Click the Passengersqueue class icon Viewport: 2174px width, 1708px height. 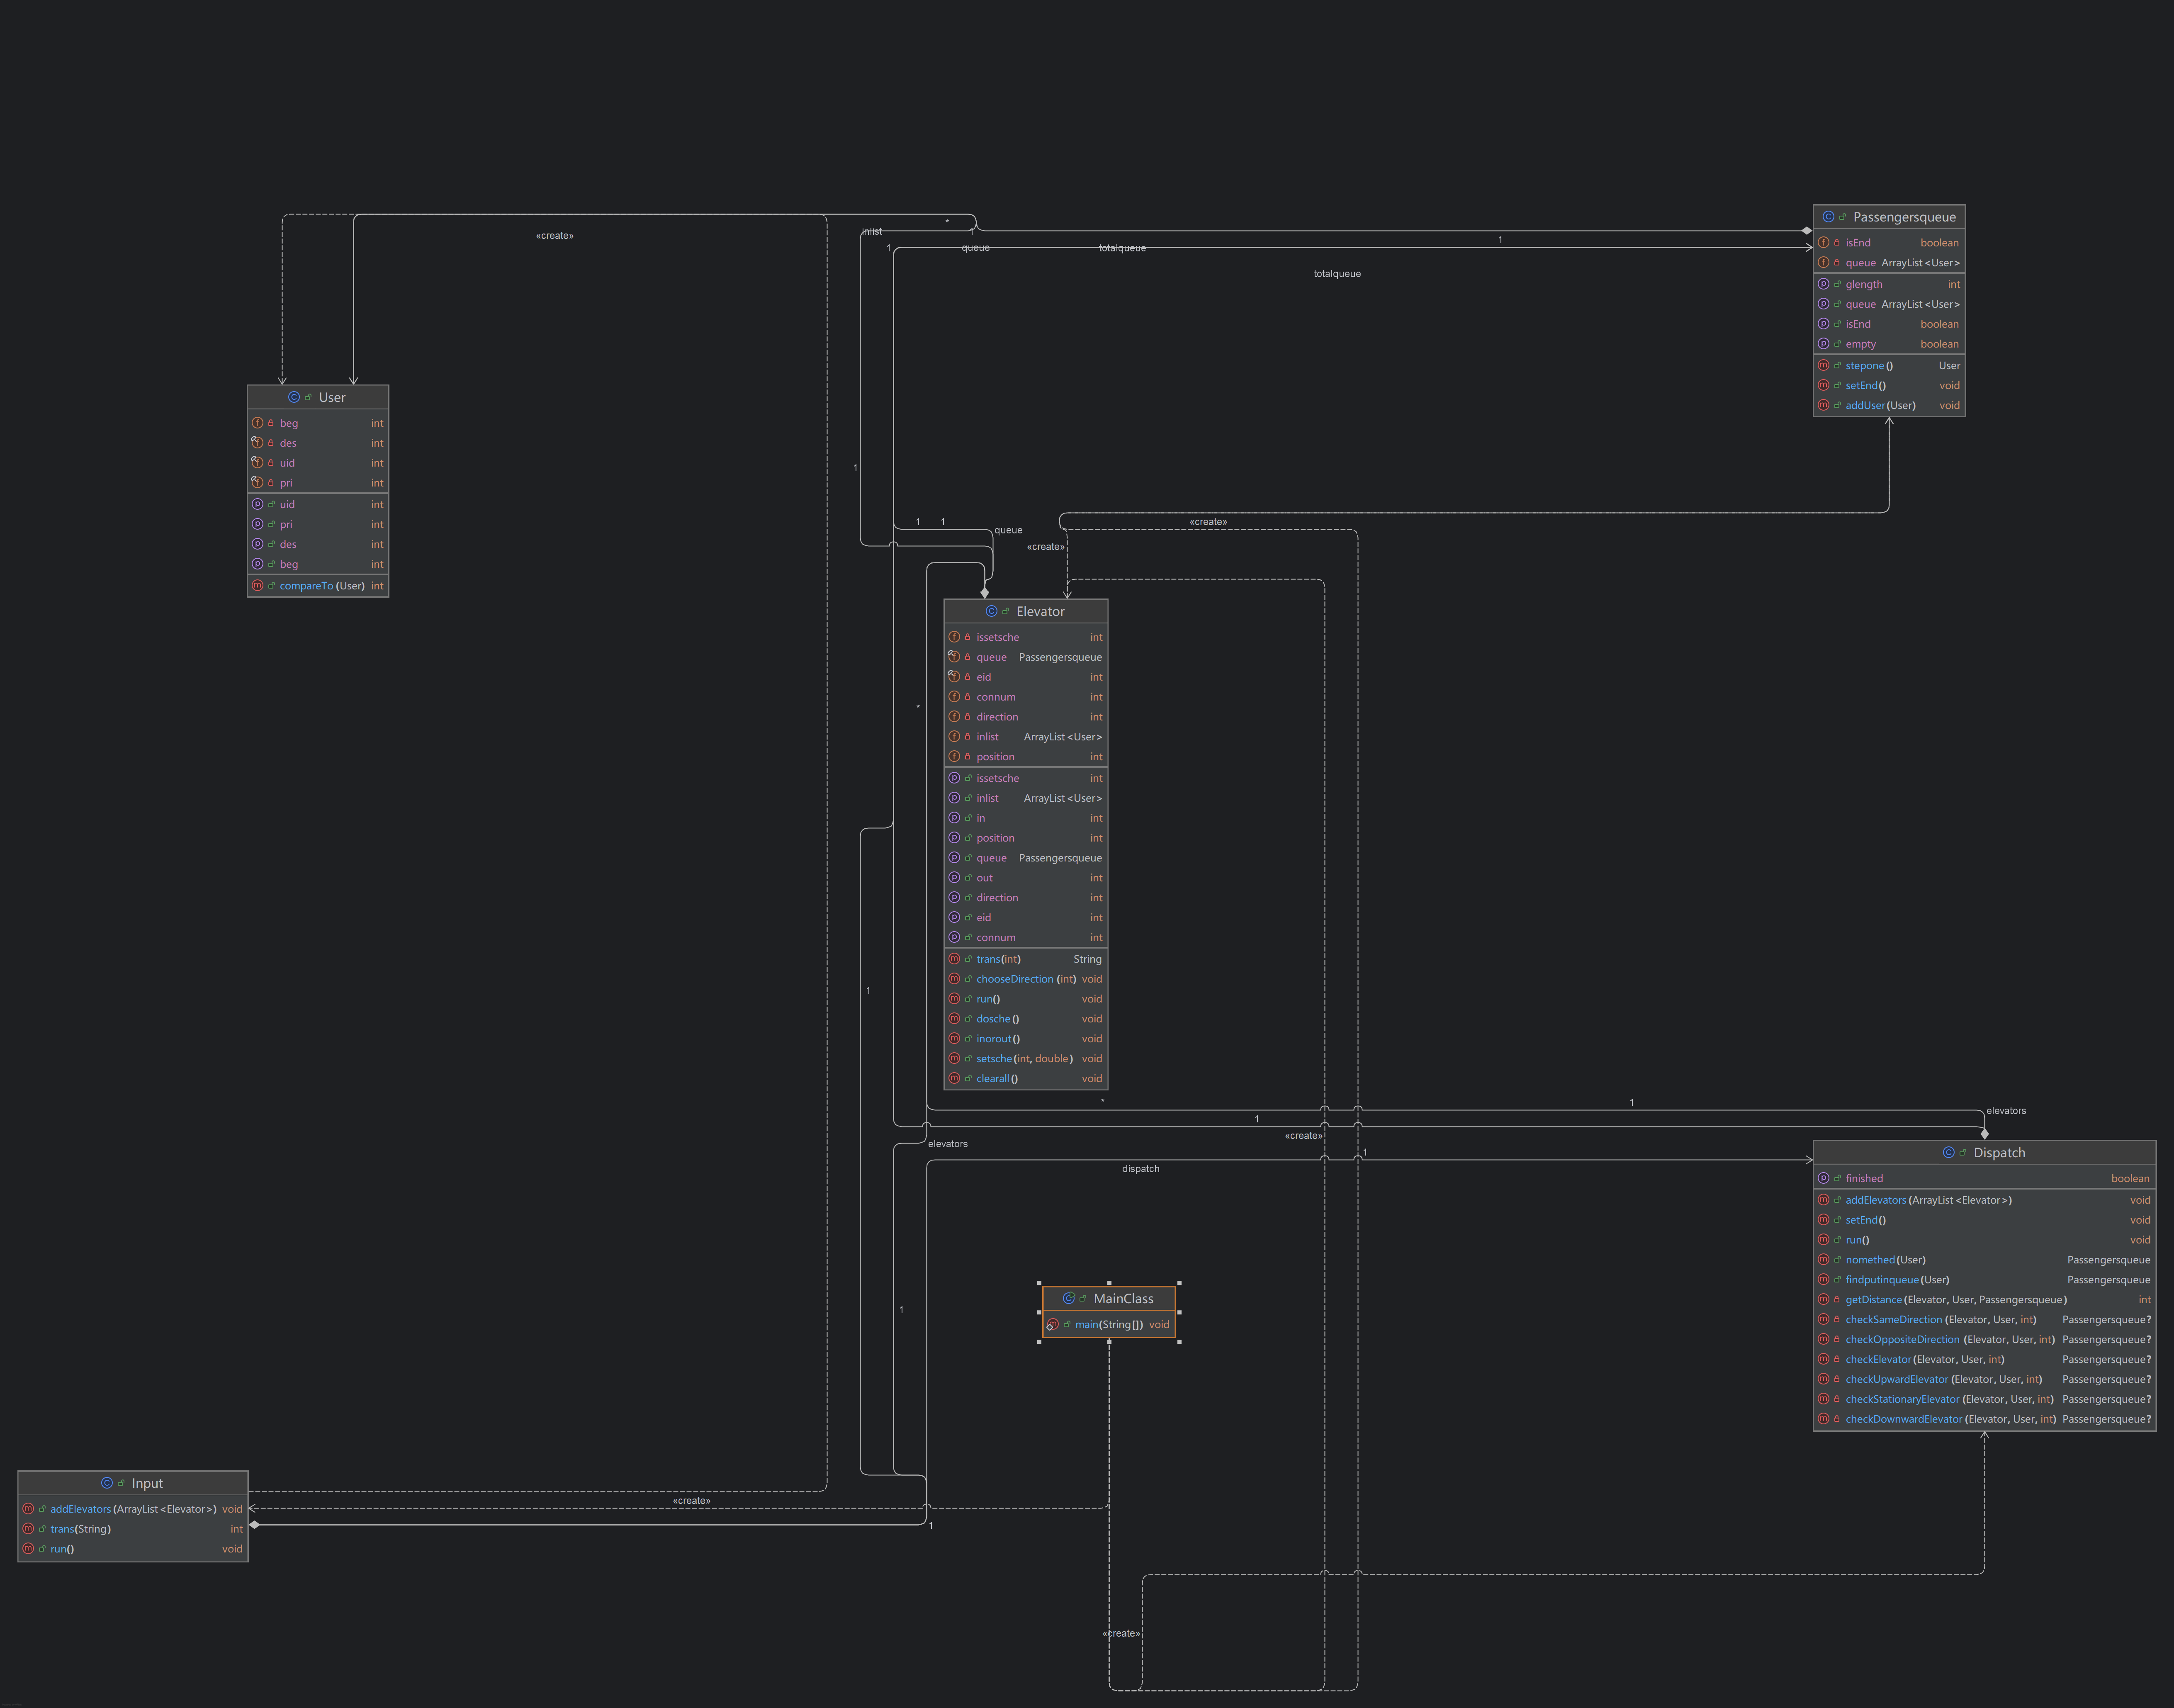point(1828,217)
